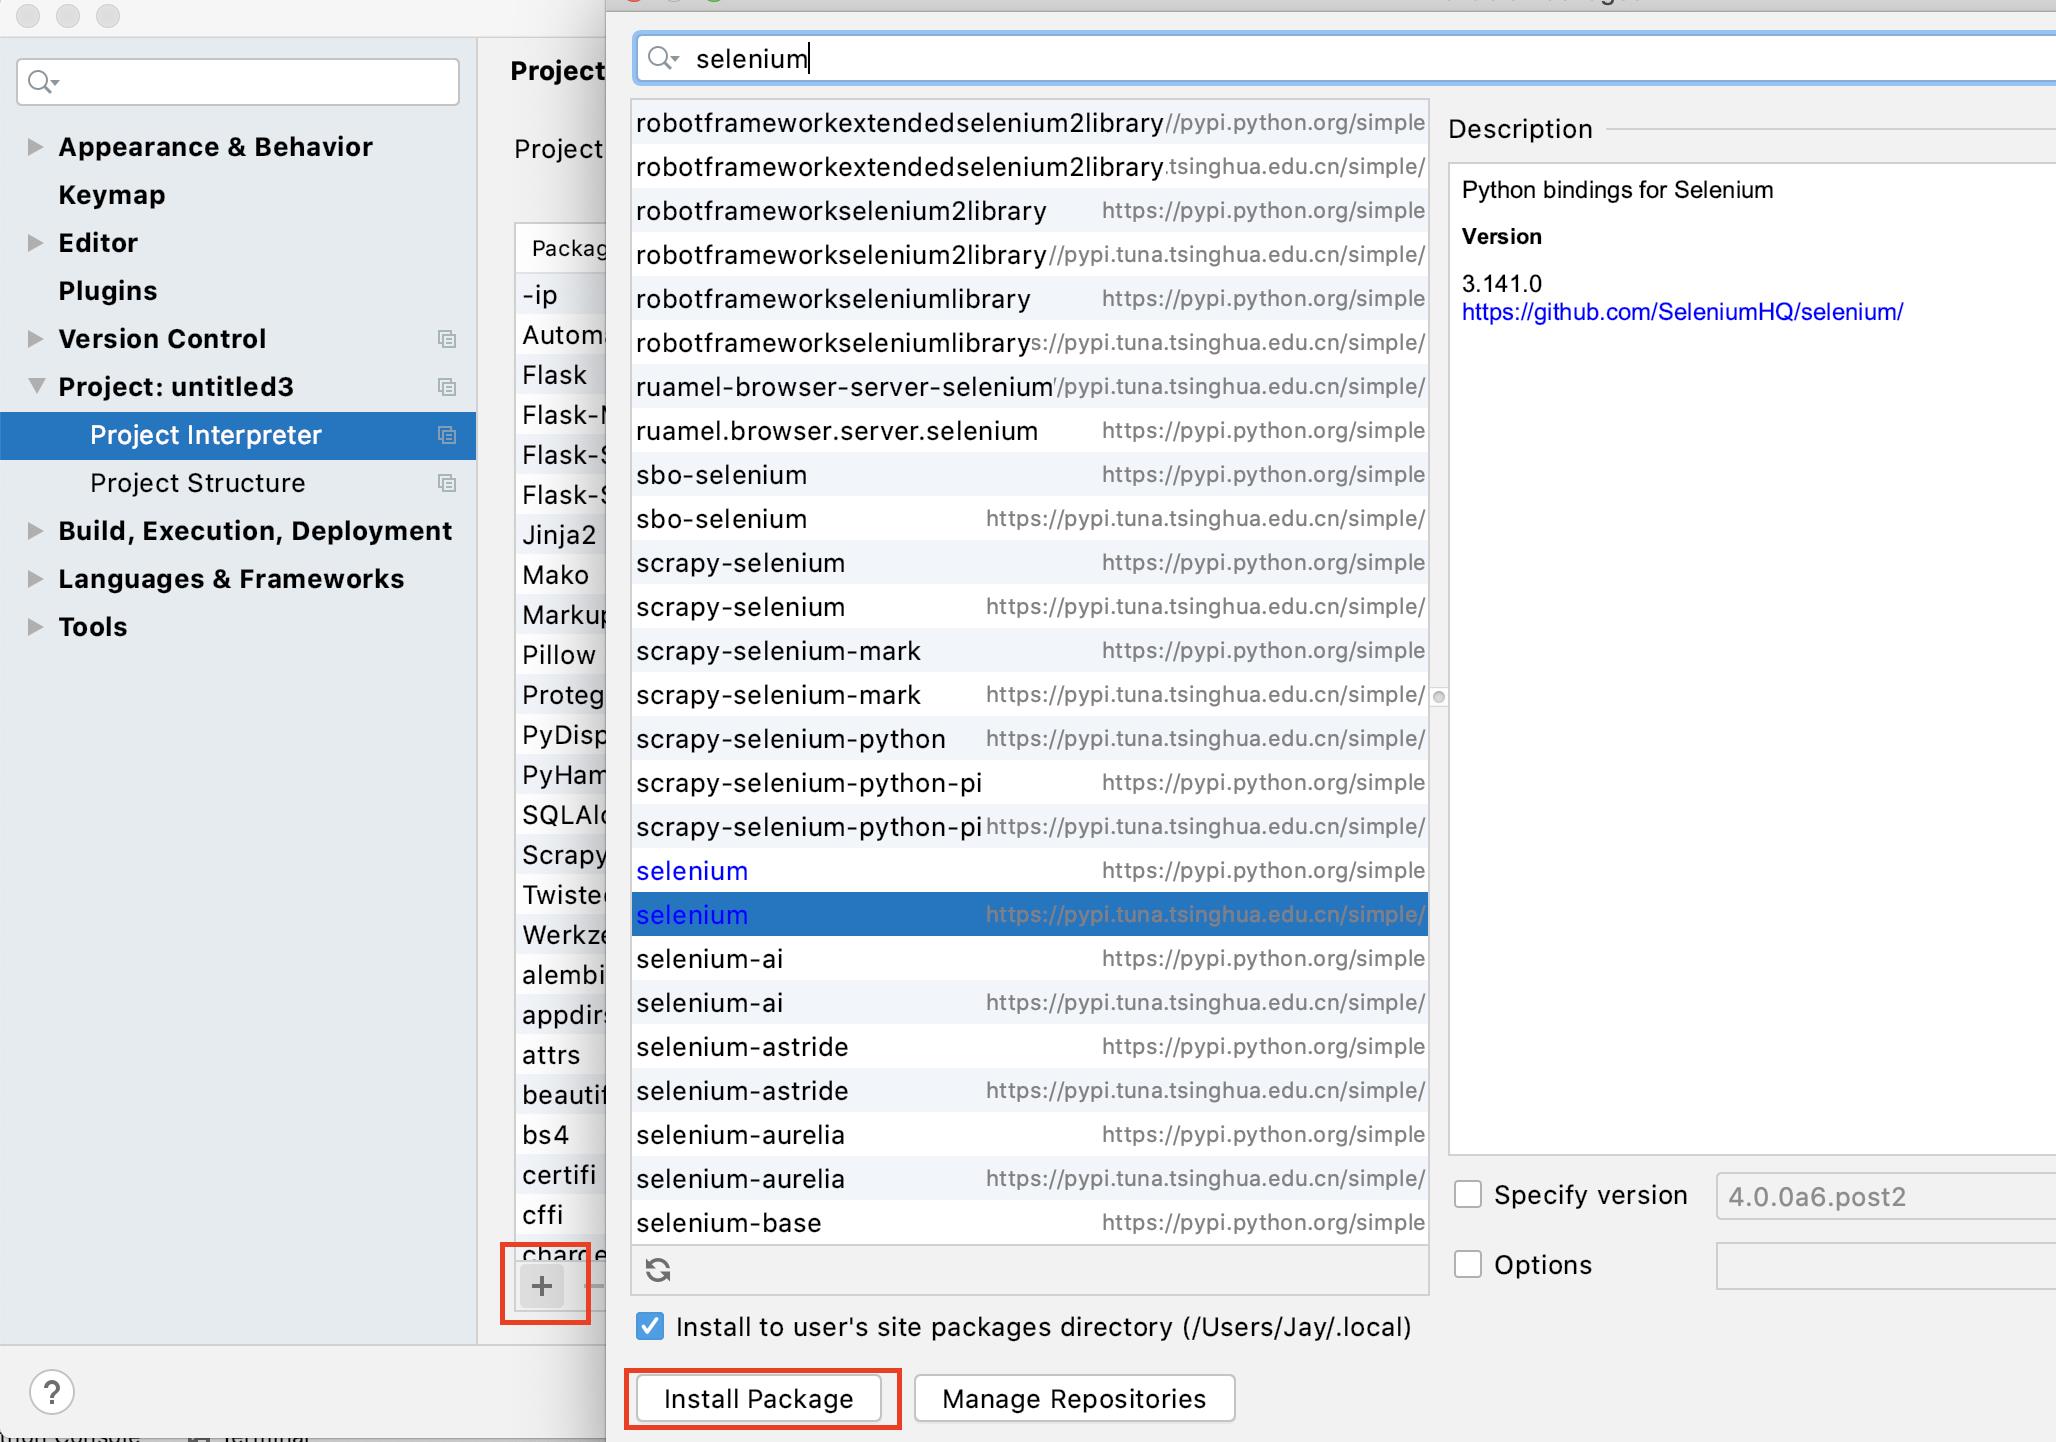
Task: Click the help question mark button
Action: [52, 1392]
